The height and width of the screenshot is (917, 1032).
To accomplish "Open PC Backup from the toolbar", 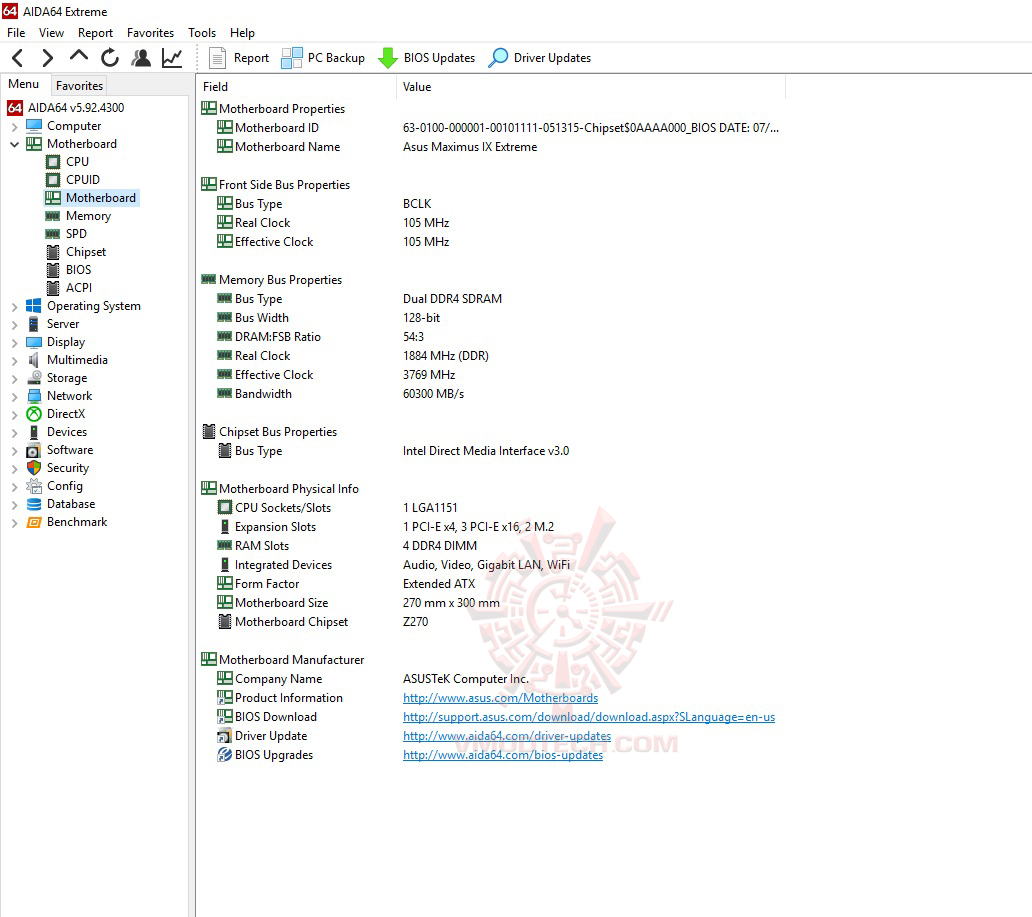I will pos(322,58).
